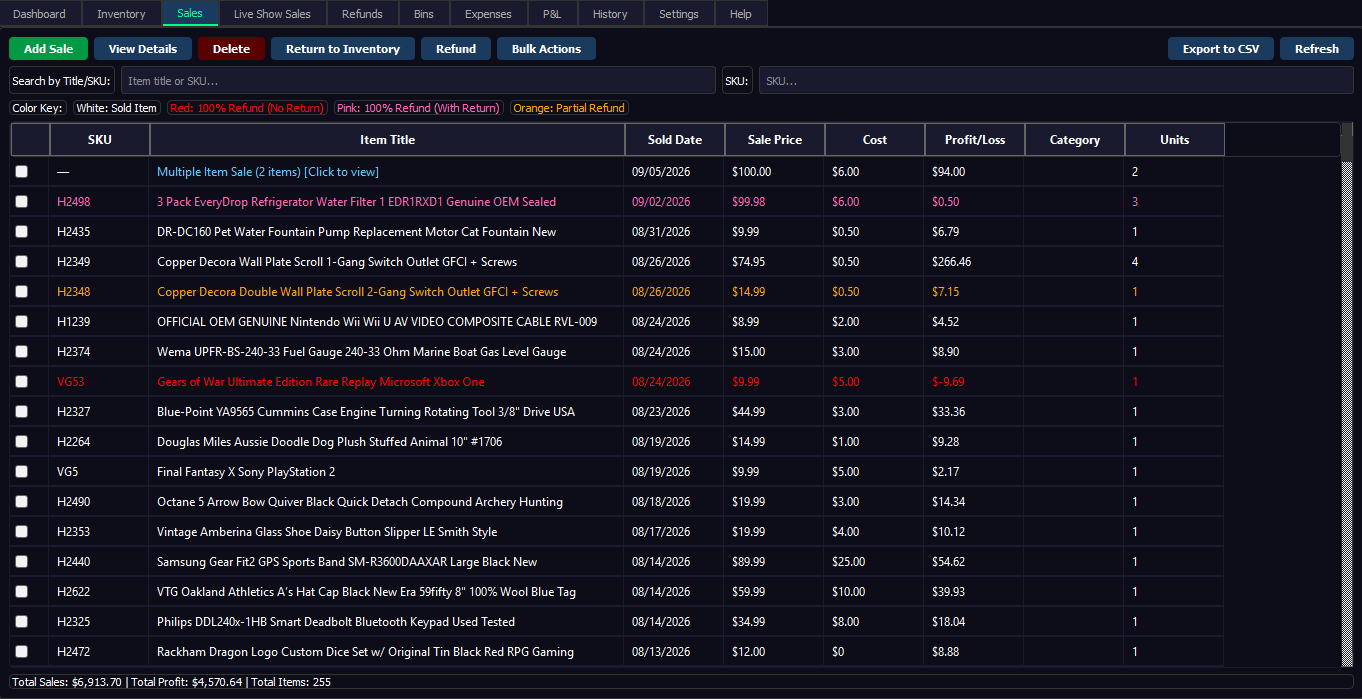Check the box for SKU H2622

point(22,592)
